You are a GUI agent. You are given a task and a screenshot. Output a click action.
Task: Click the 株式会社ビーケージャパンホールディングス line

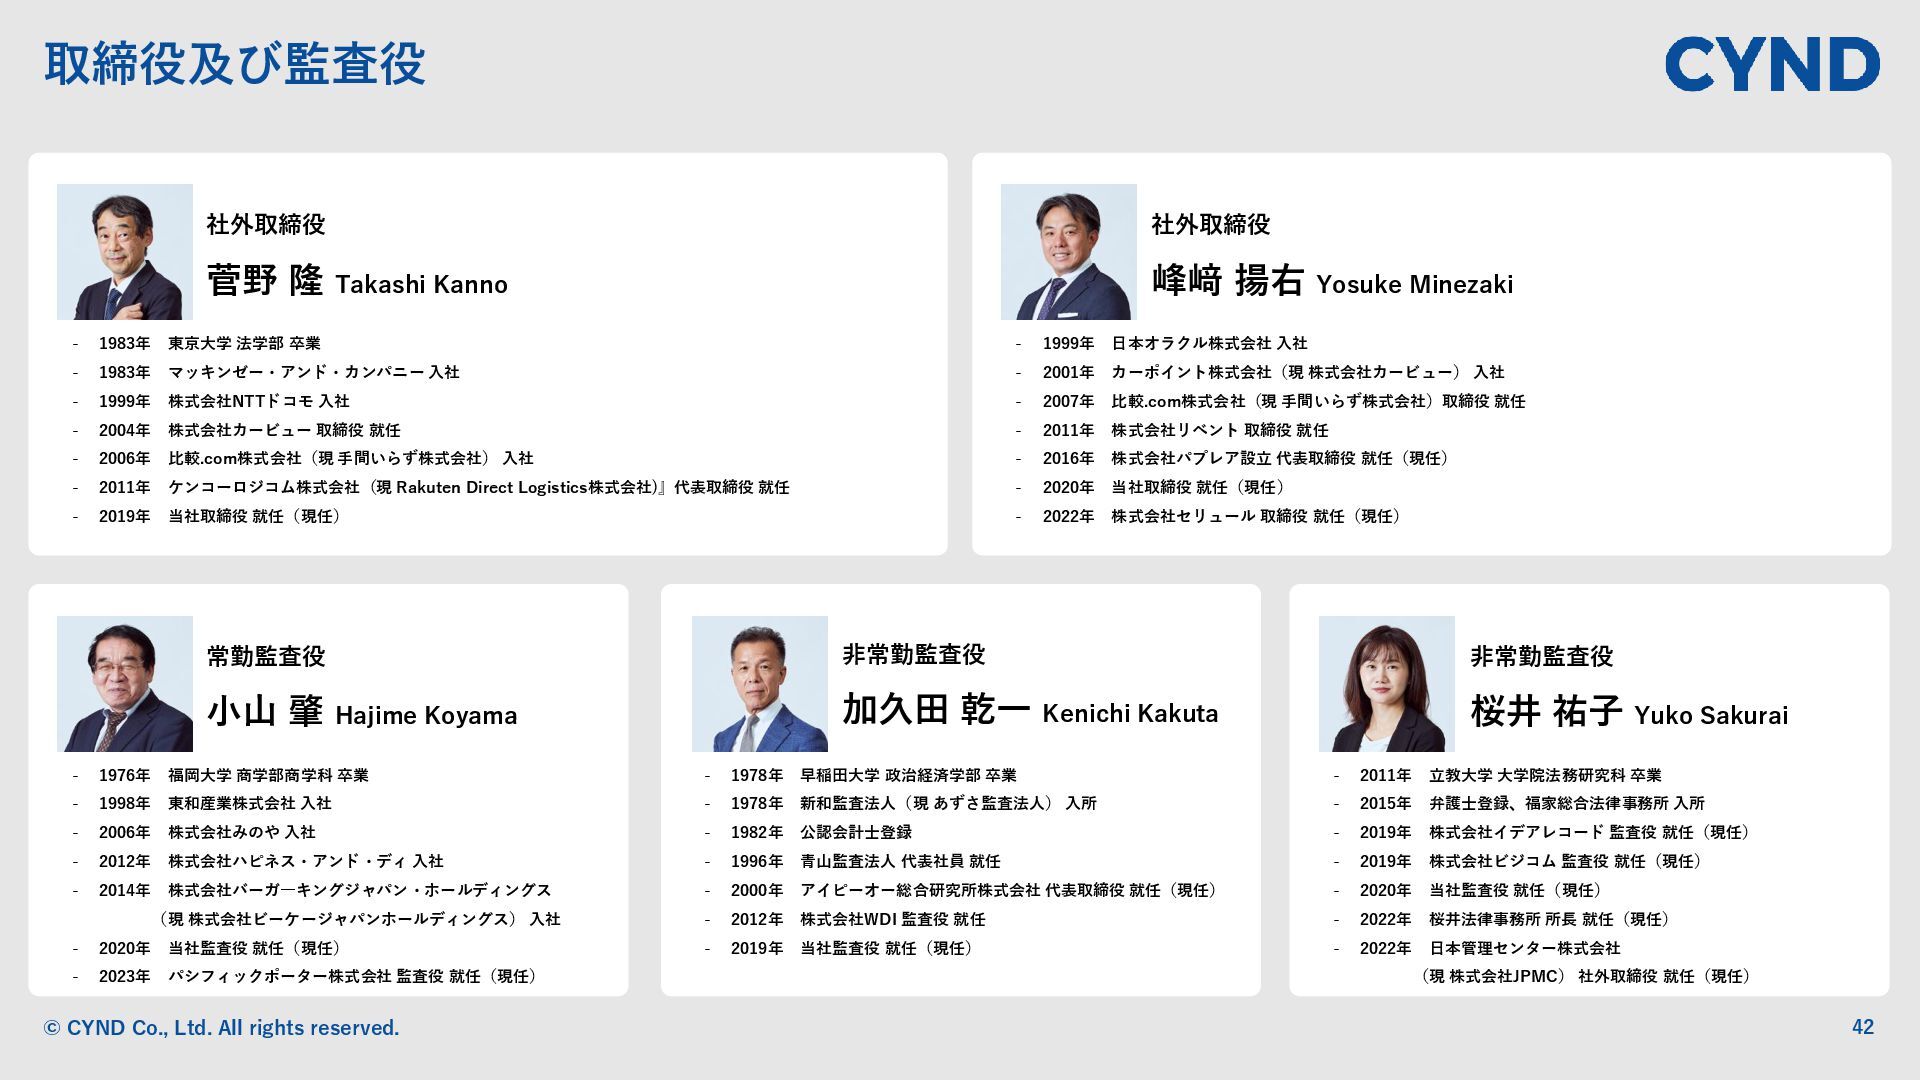click(x=358, y=919)
